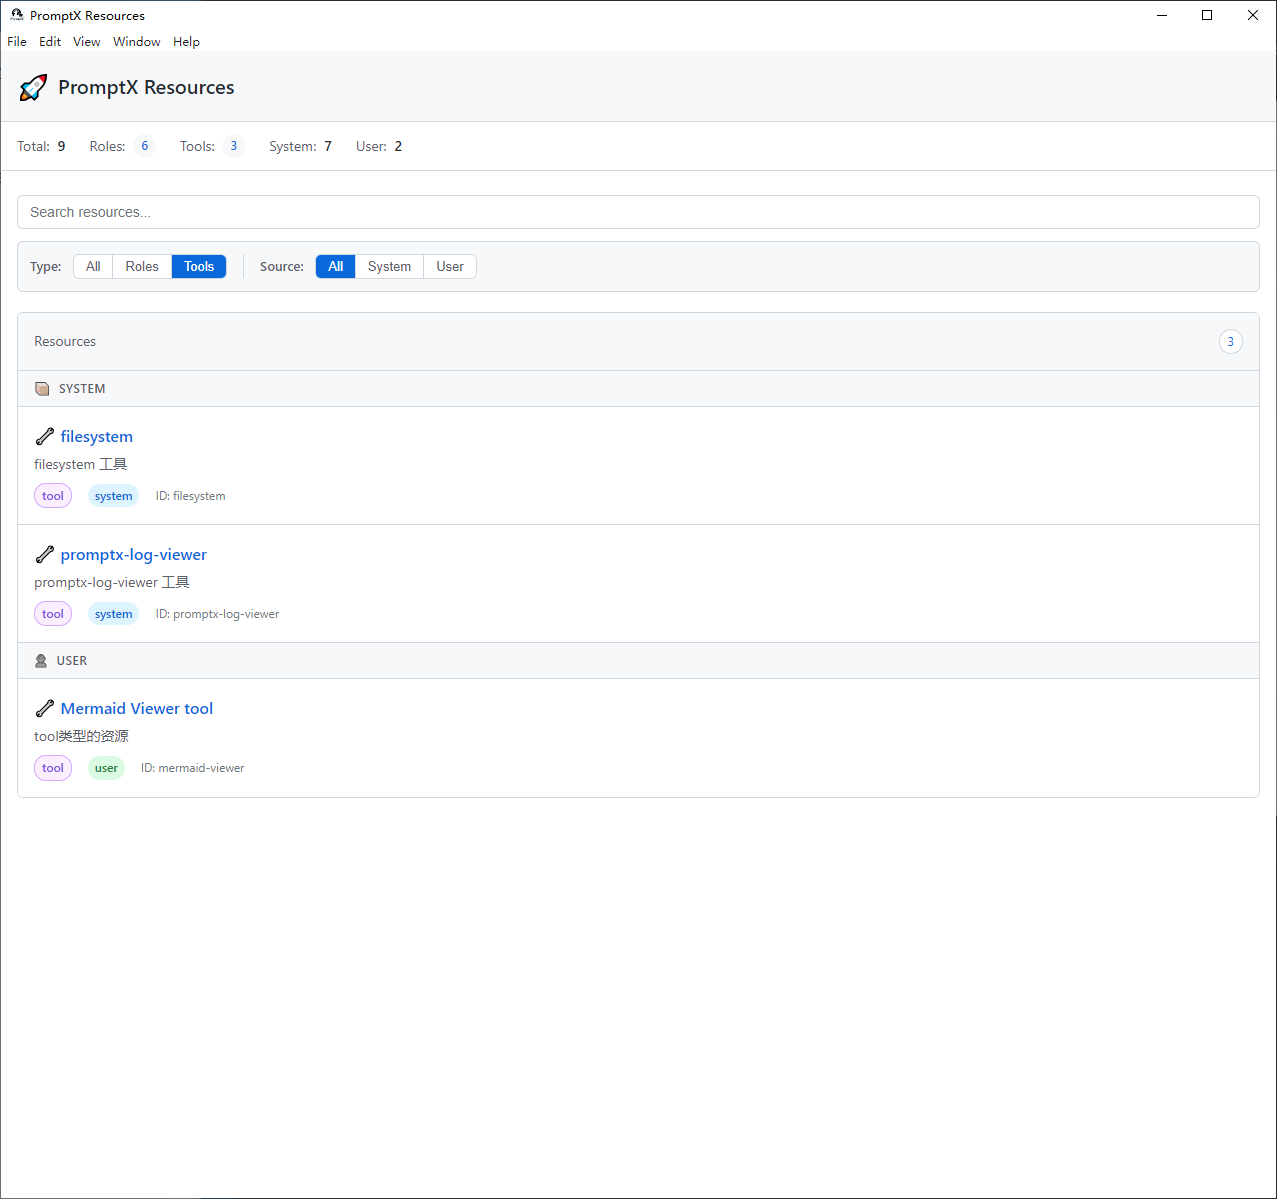Viewport: 1277px width, 1199px height.
Task: Open the filesystem tool link
Action: [97, 437]
